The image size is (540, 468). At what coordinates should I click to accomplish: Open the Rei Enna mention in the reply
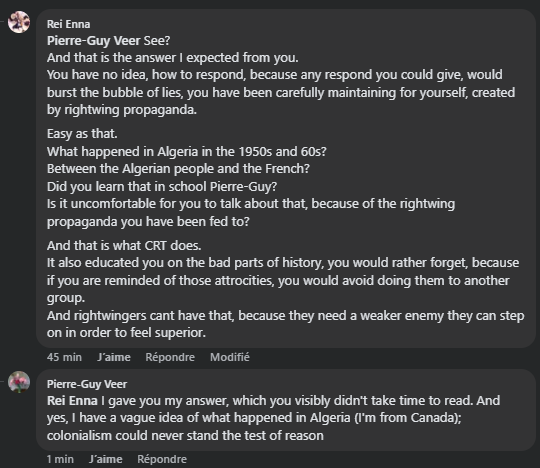tap(72, 401)
